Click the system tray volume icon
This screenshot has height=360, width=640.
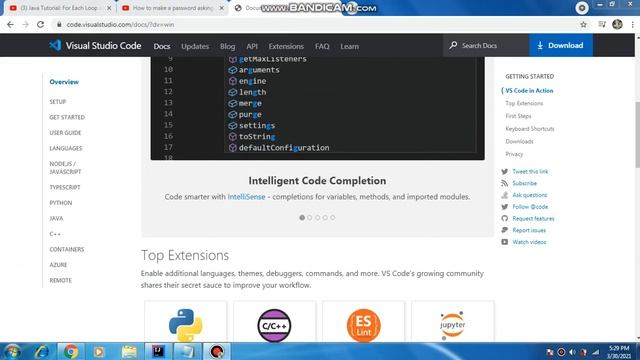pyautogui.click(x=572, y=352)
